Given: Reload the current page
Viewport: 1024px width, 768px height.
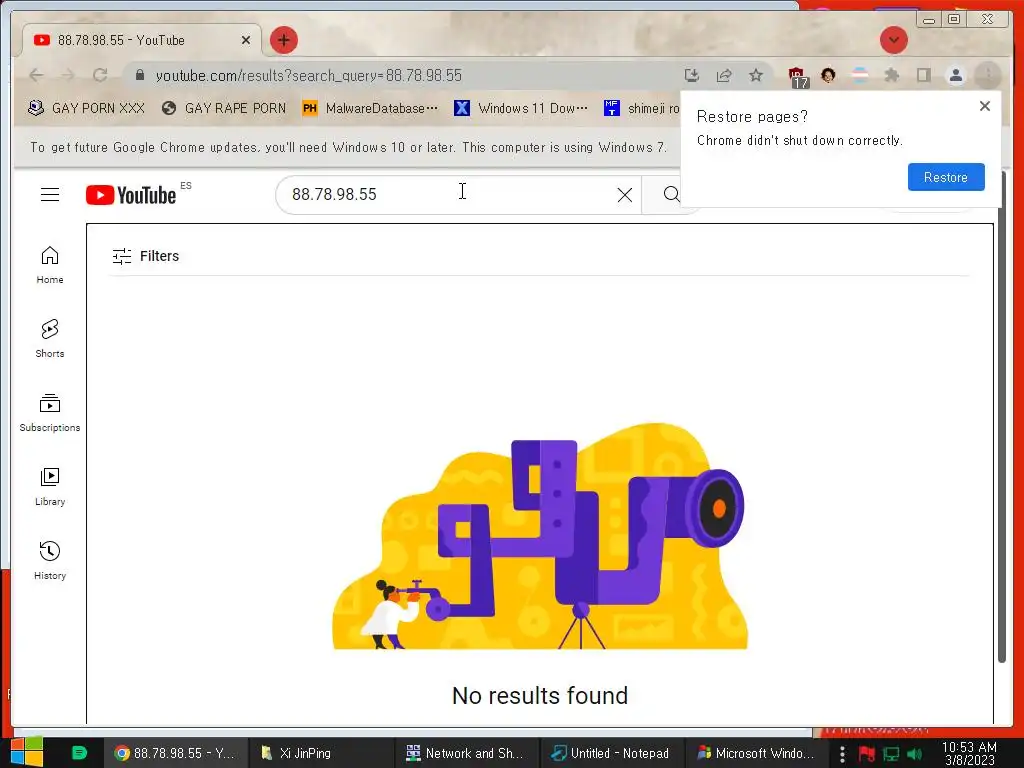Looking at the screenshot, I should coord(100,75).
